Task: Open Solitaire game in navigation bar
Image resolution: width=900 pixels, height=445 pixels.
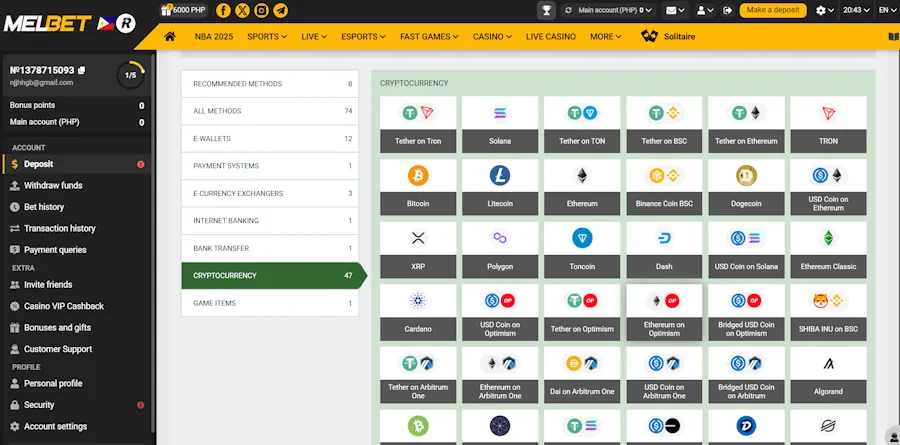Action: click(668, 36)
